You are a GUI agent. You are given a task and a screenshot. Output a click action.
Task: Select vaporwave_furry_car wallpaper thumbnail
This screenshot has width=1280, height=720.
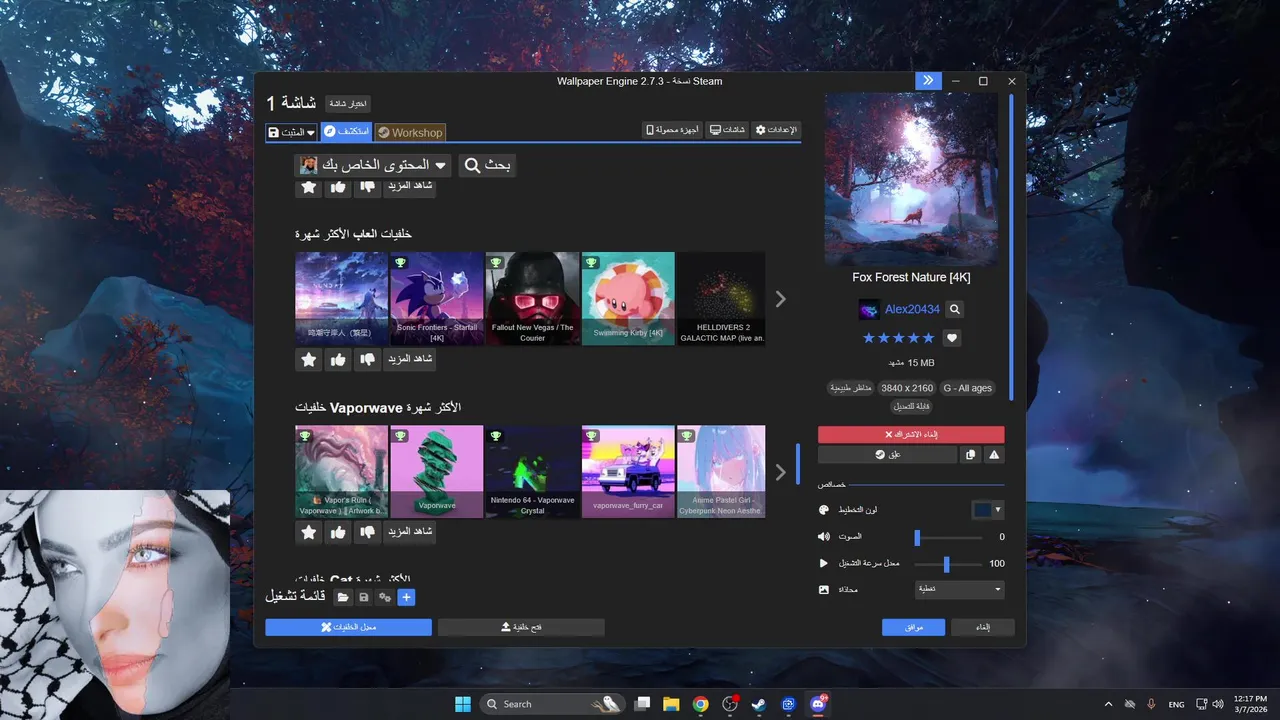point(628,471)
